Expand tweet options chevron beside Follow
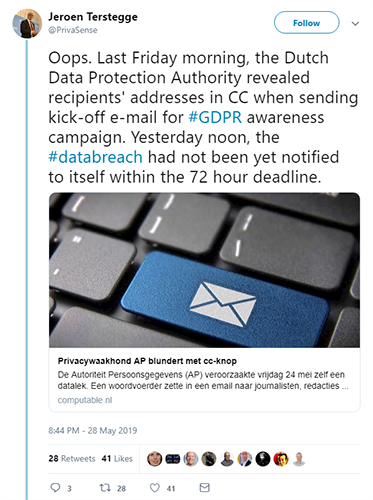373x500 pixels. (x=355, y=23)
